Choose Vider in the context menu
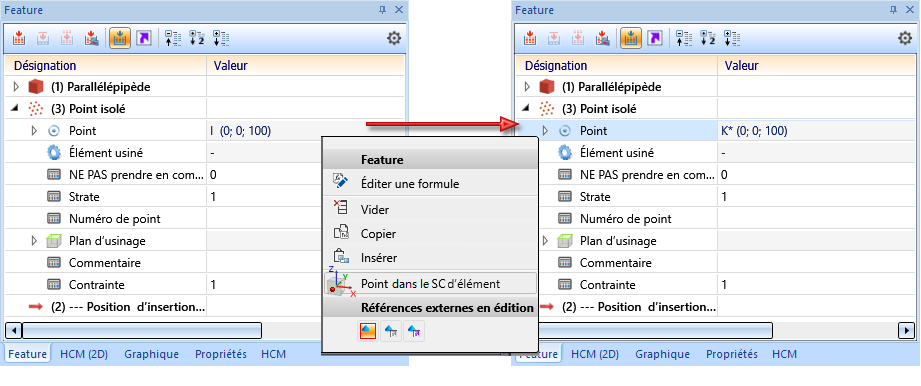 [431, 210]
